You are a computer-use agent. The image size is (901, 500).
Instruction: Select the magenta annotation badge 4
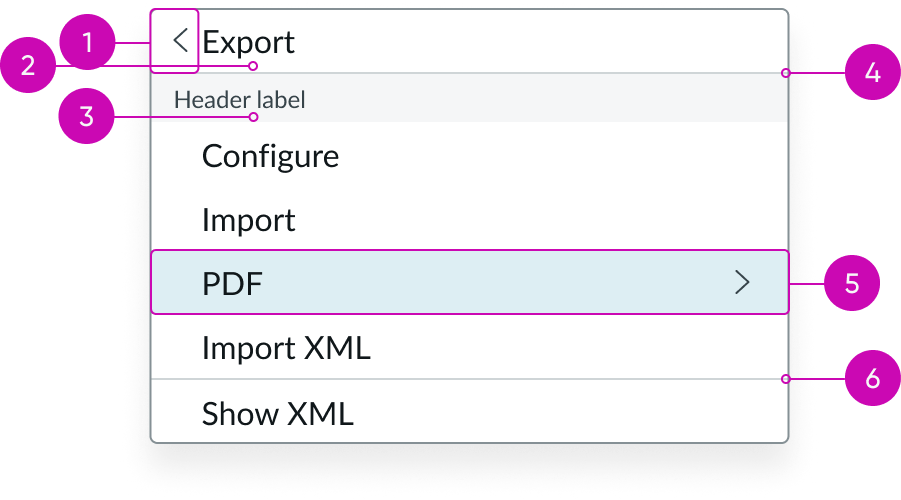point(872,72)
